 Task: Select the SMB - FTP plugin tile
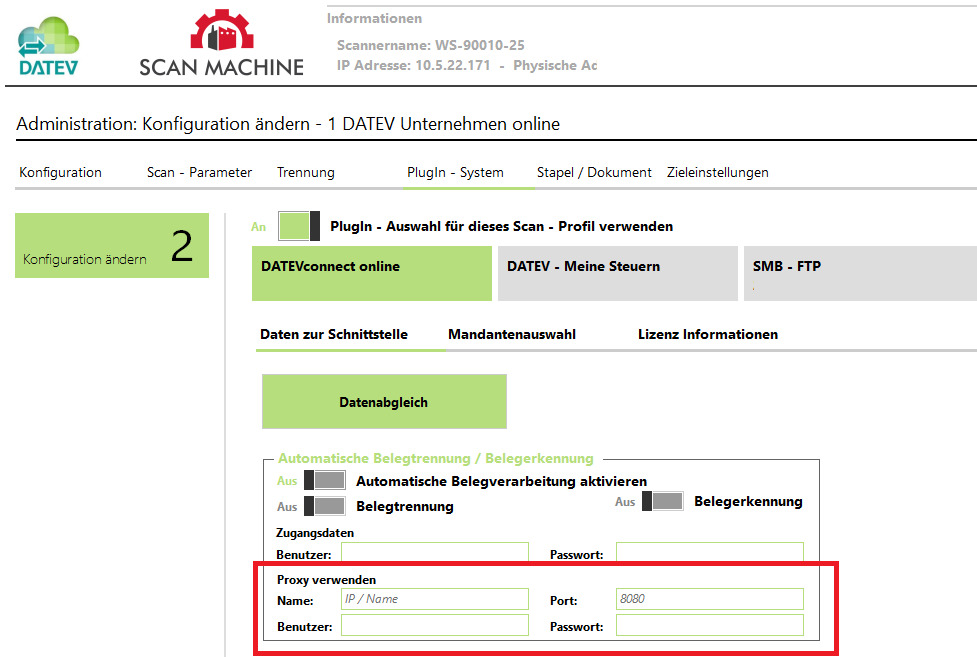[860, 274]
